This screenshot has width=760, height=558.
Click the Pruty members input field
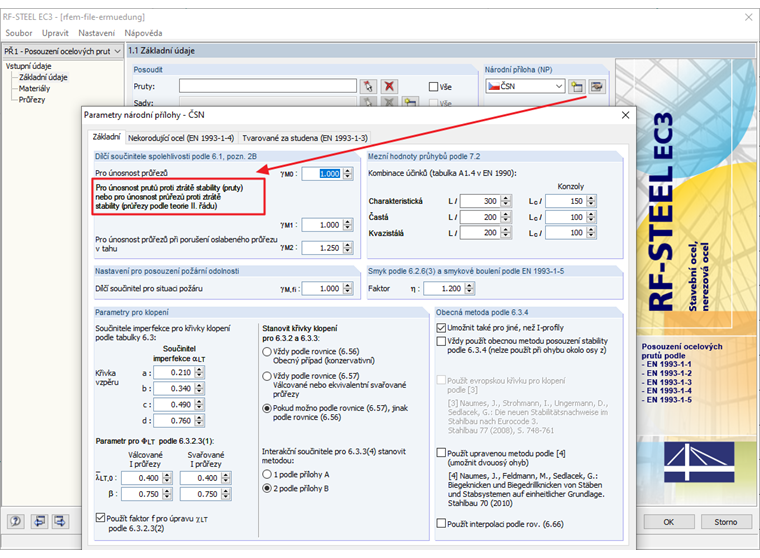[x=268, y=86]
